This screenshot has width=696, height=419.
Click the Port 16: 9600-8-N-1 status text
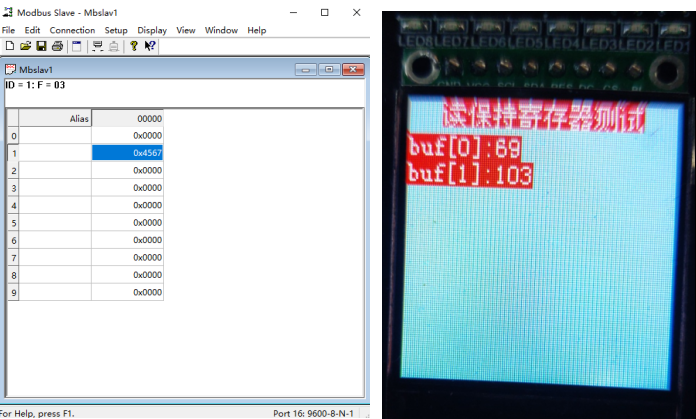313,413
